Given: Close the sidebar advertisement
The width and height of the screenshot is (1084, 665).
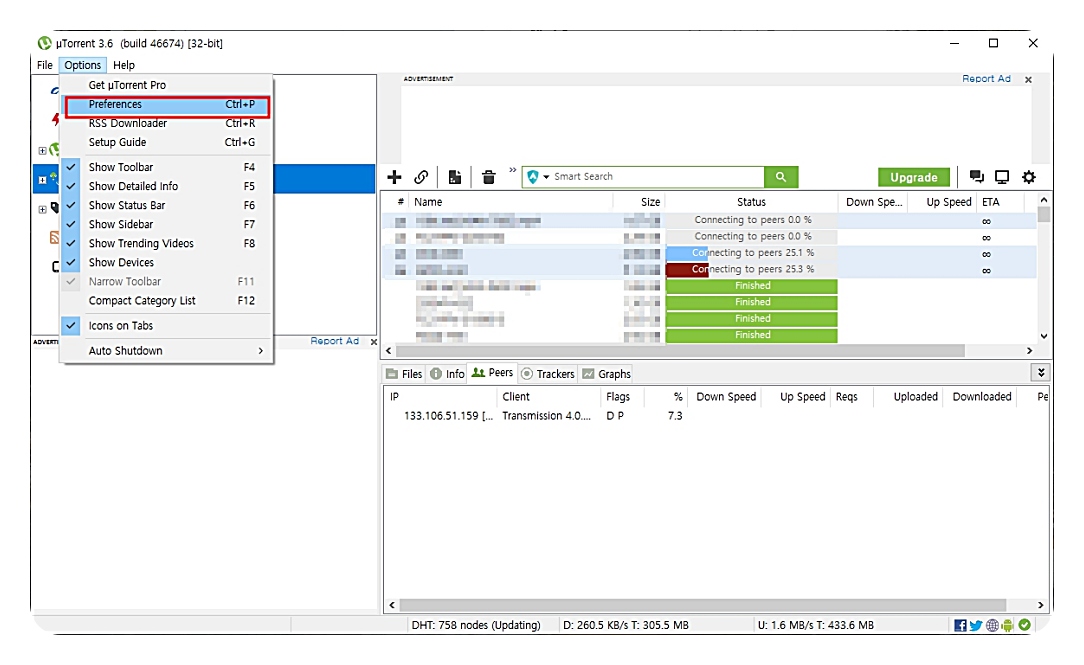Looking at the screenshot, I should click(373, 341).
